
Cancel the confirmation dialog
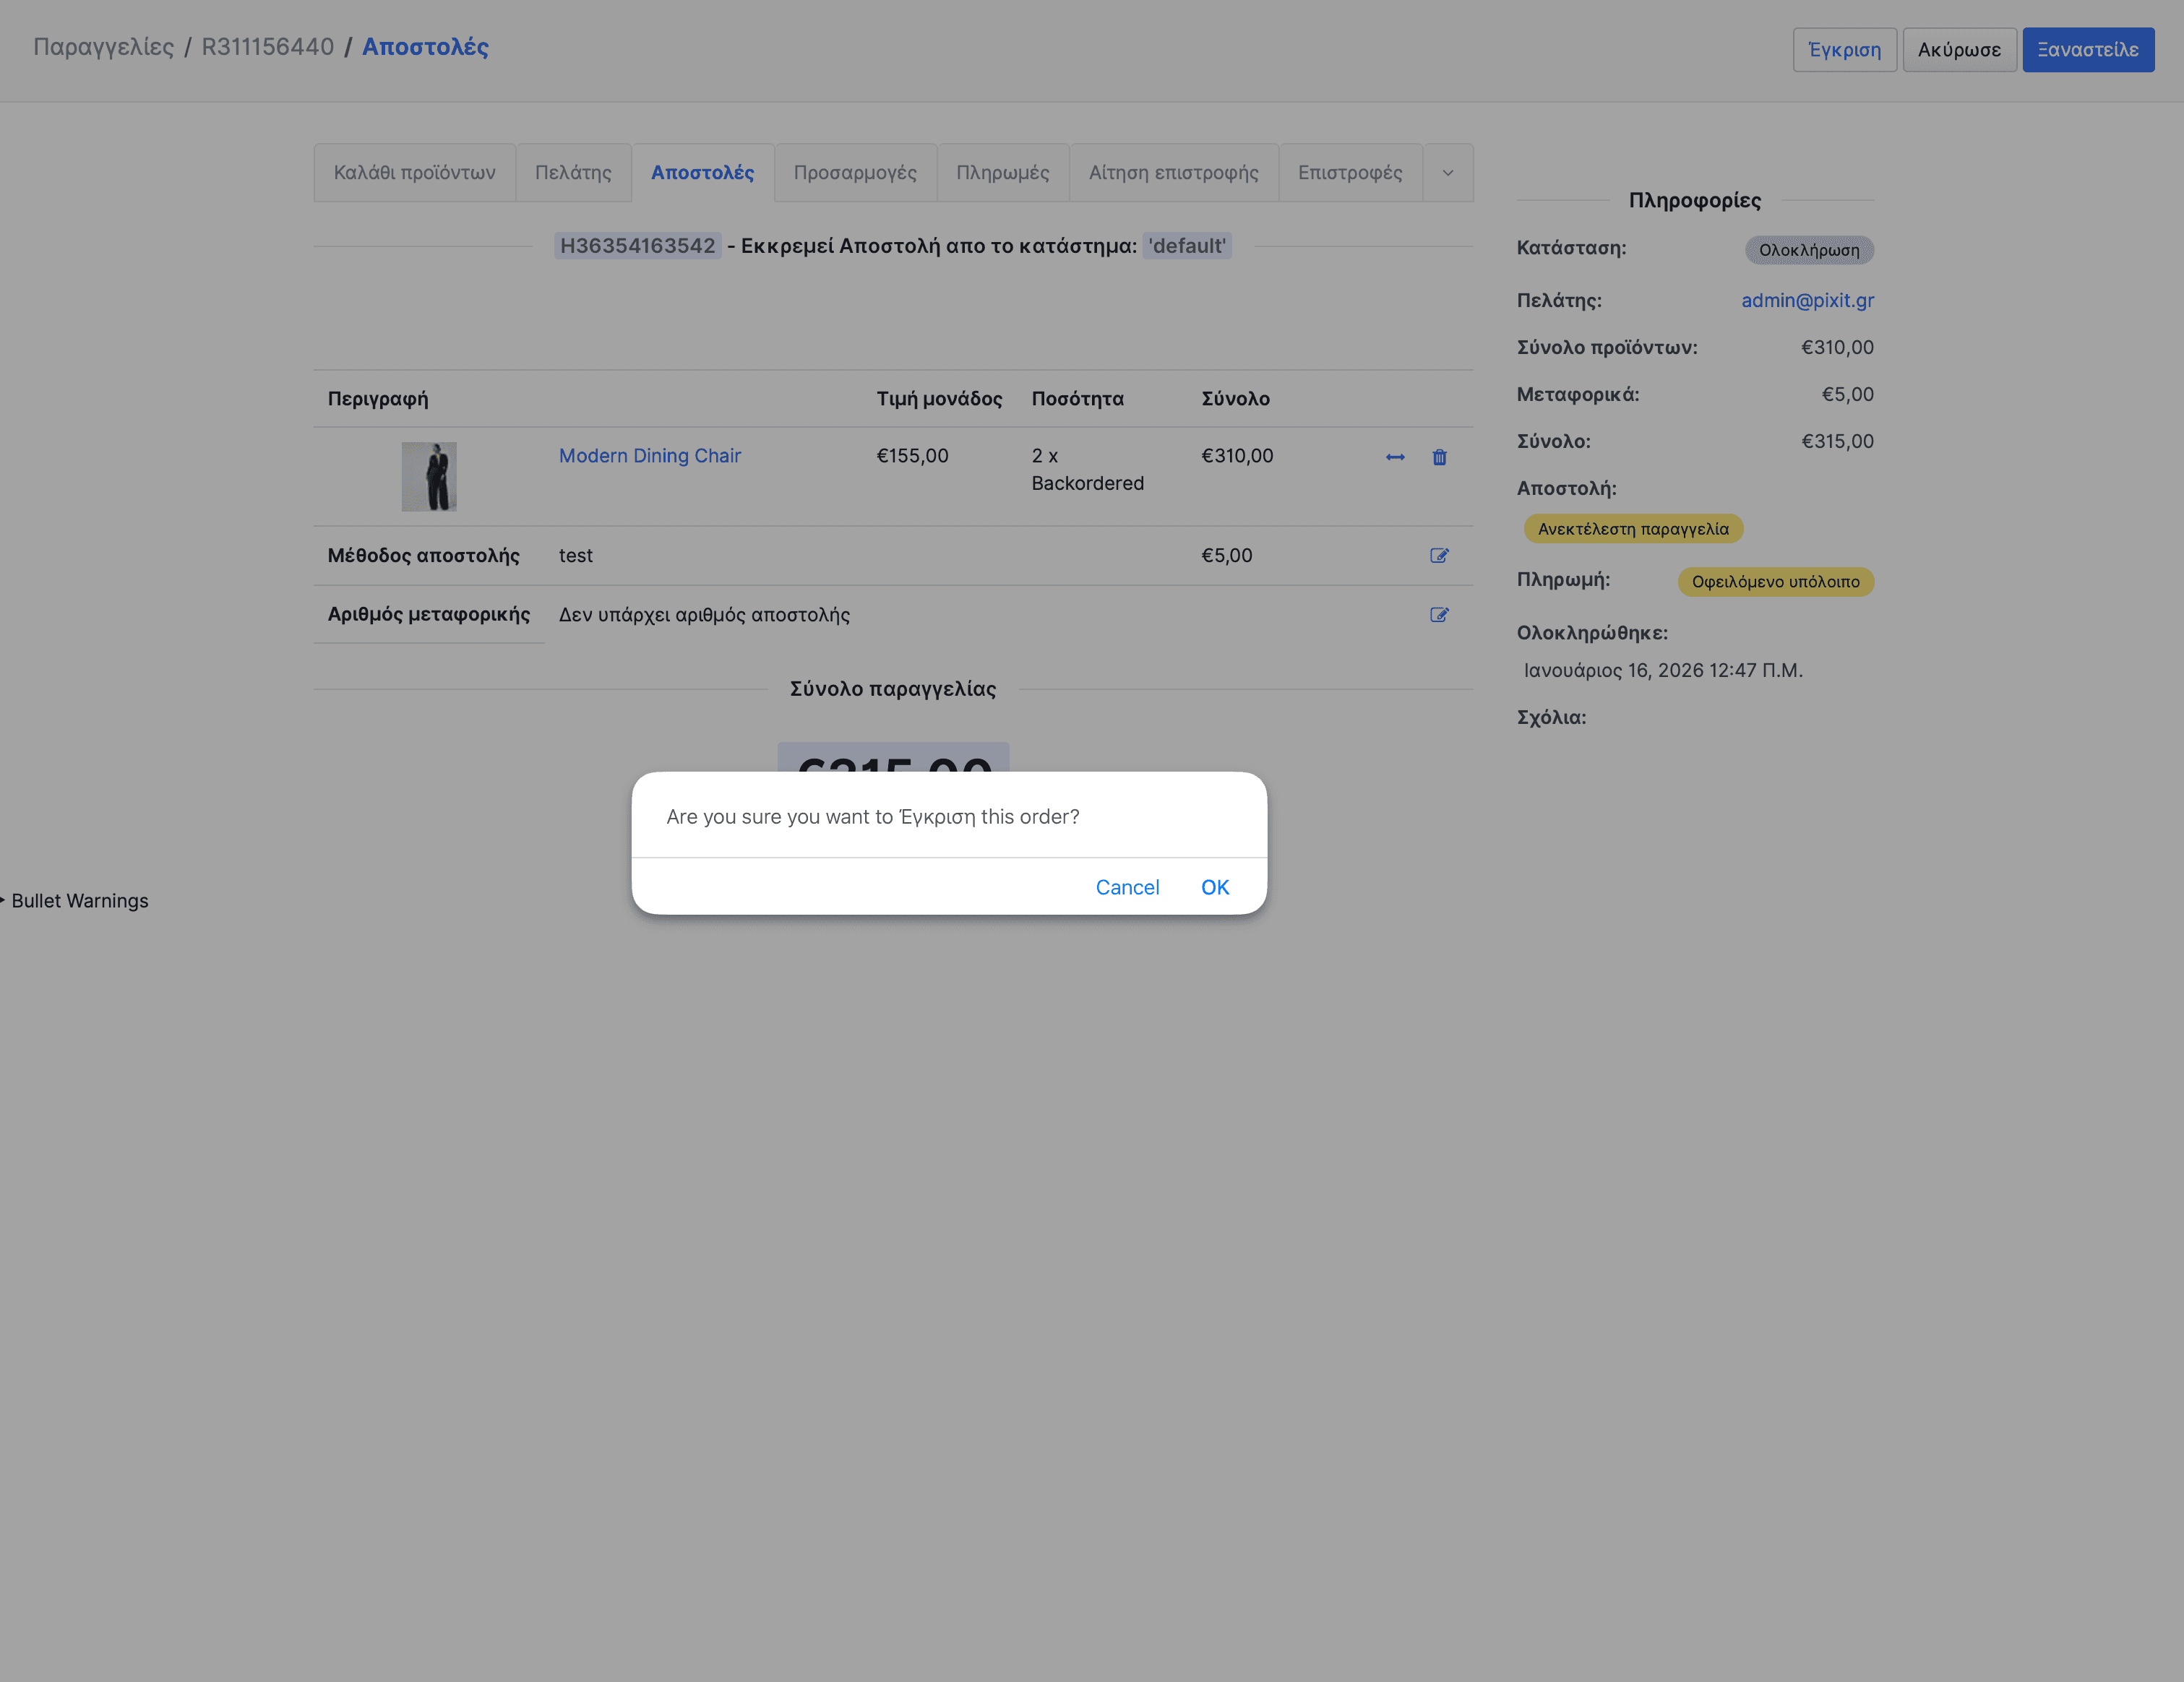tap(1127, 887)
